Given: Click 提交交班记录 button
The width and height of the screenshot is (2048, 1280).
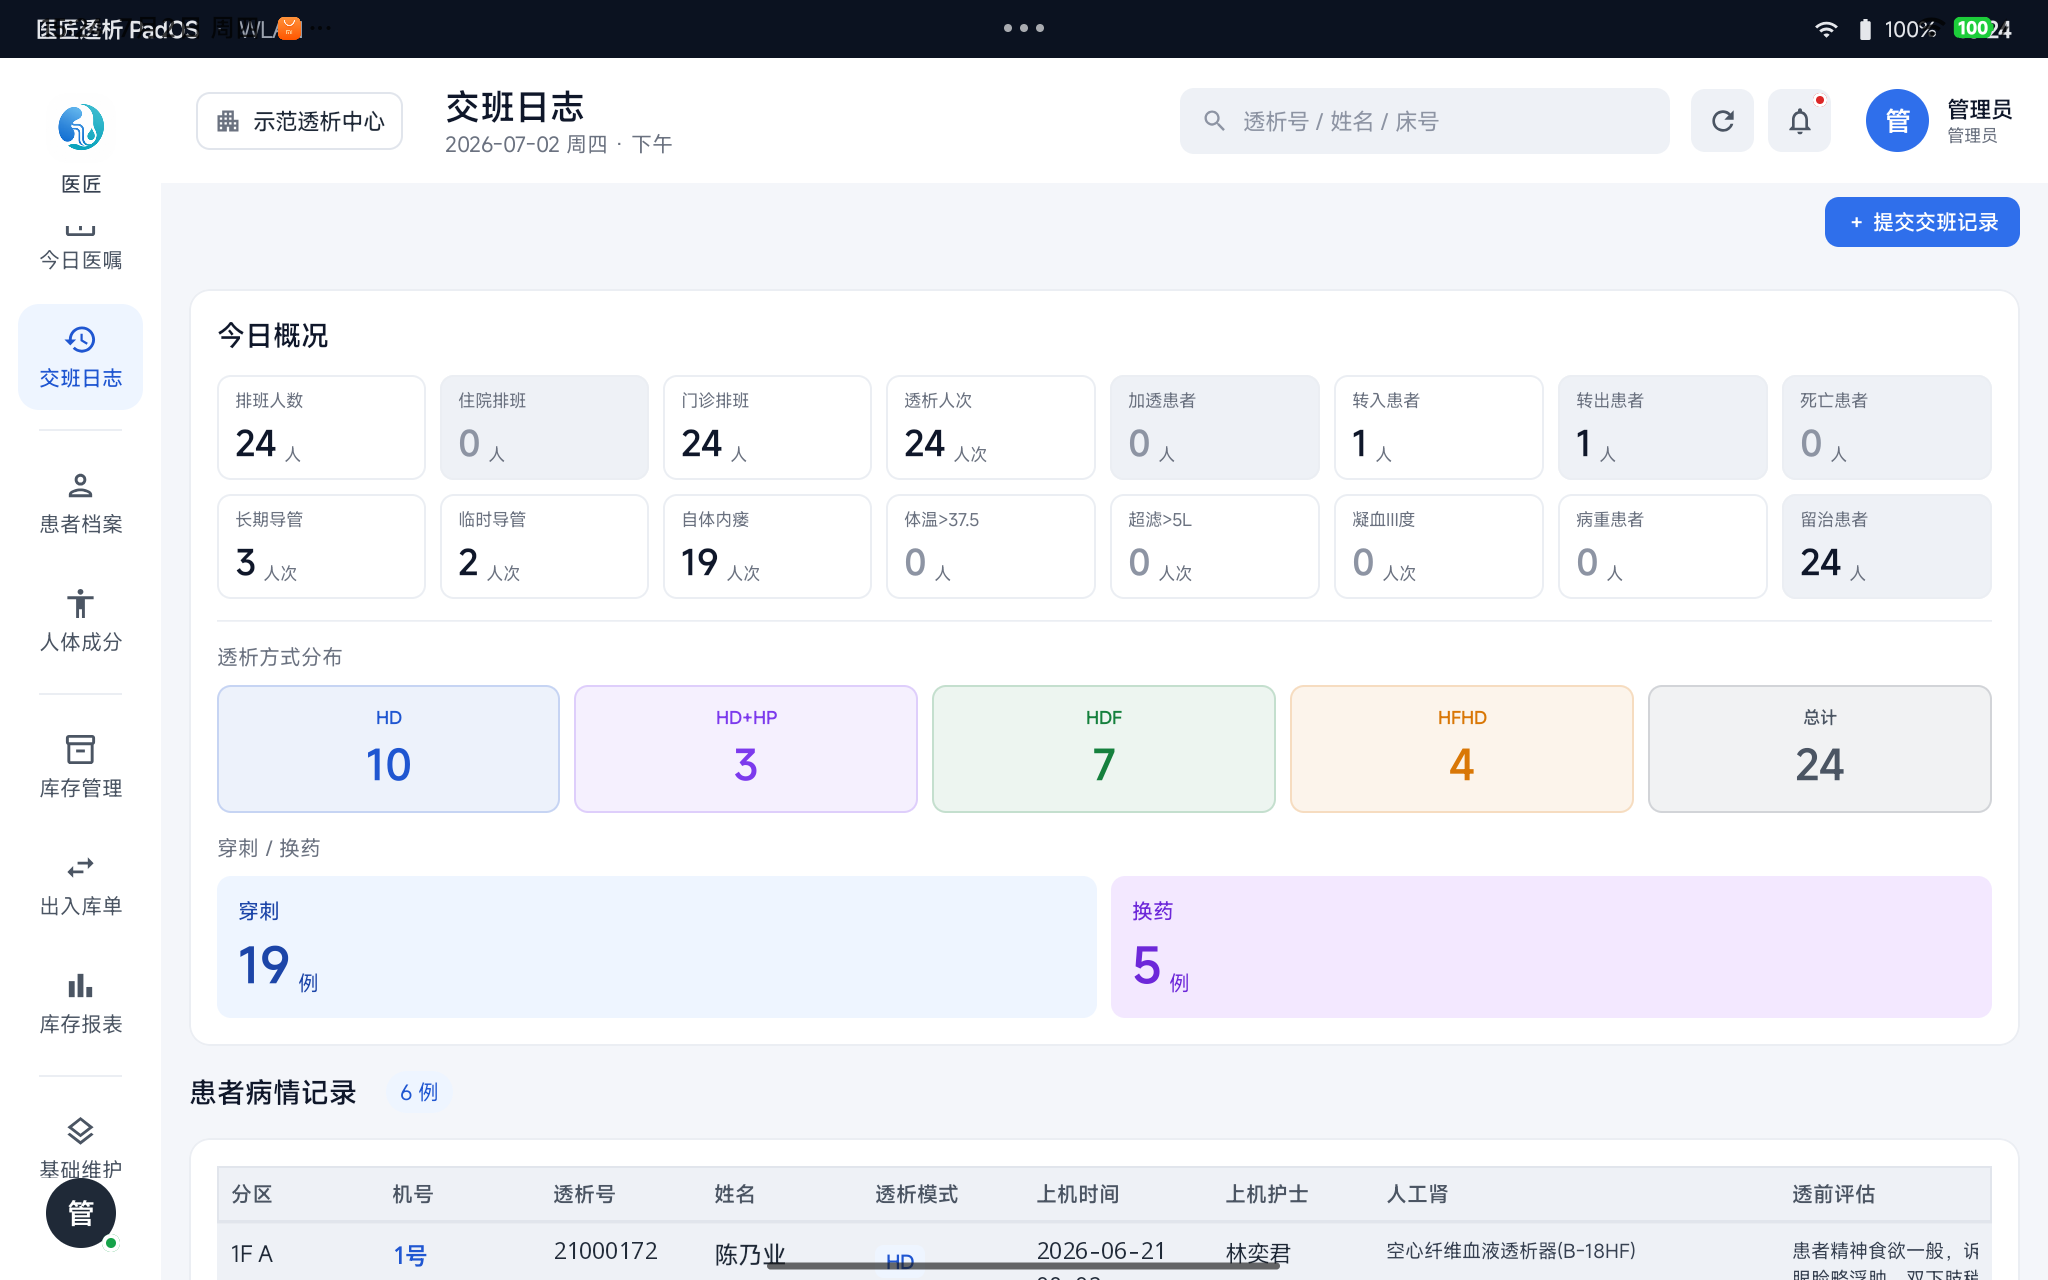Looking at the screenshot, I should 1921,222.
